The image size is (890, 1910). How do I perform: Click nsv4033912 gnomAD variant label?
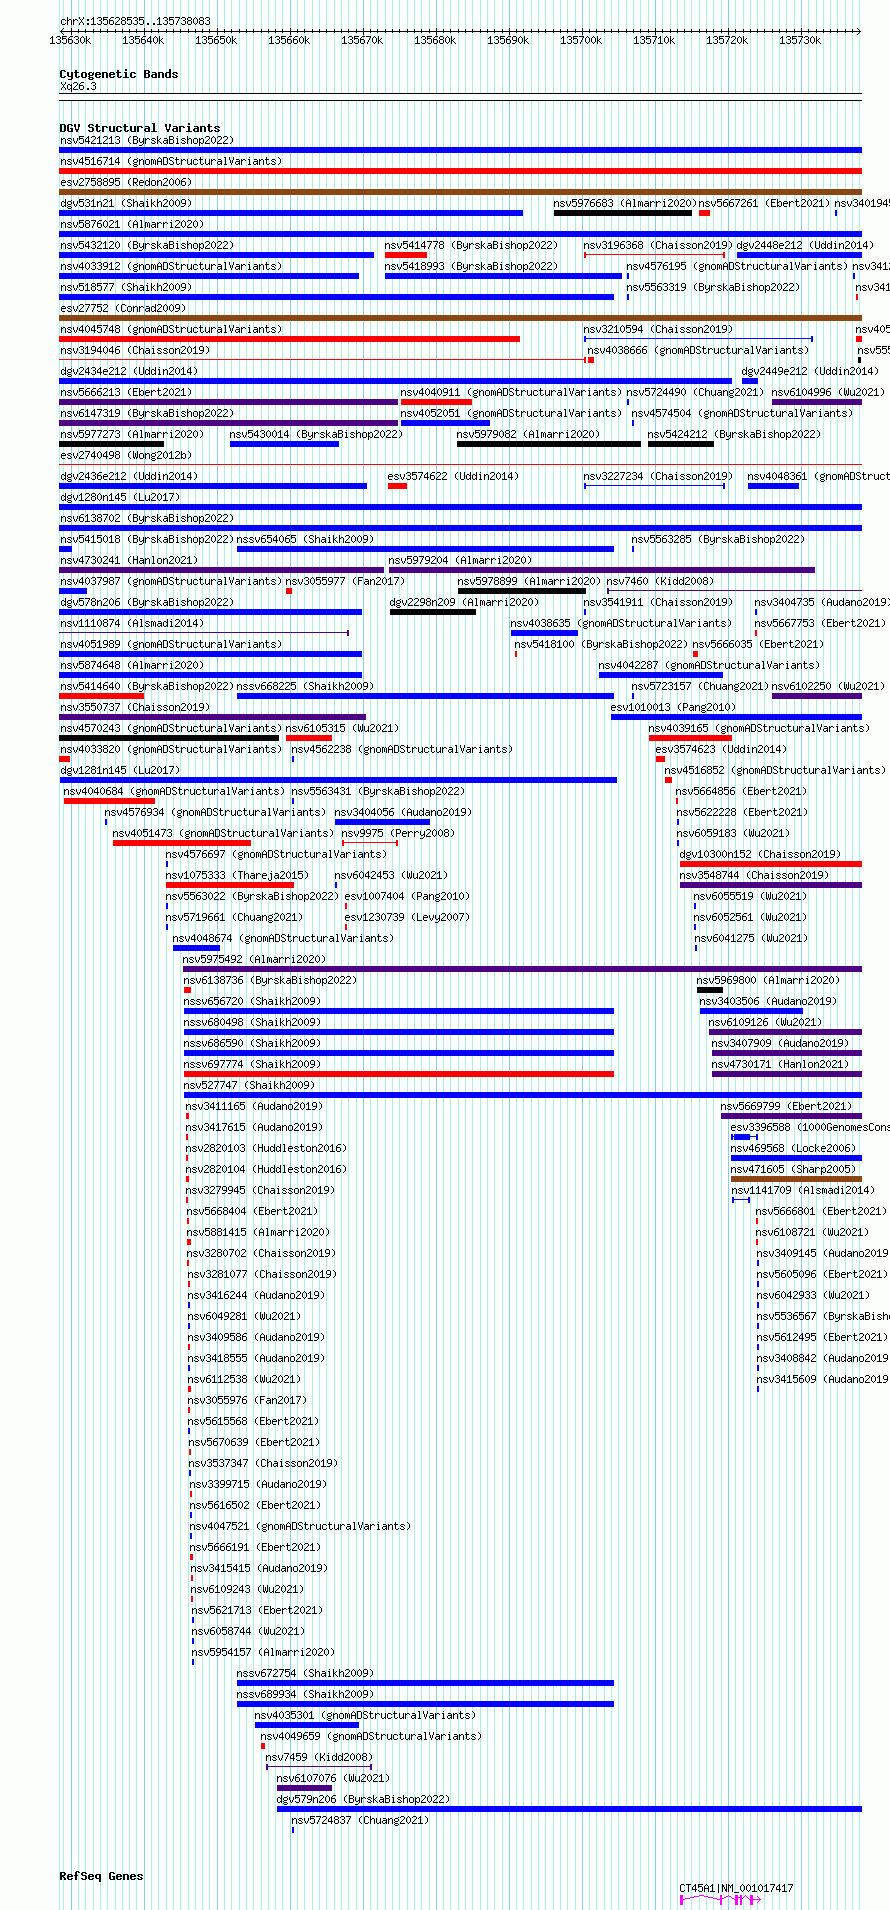pos(171,266)
